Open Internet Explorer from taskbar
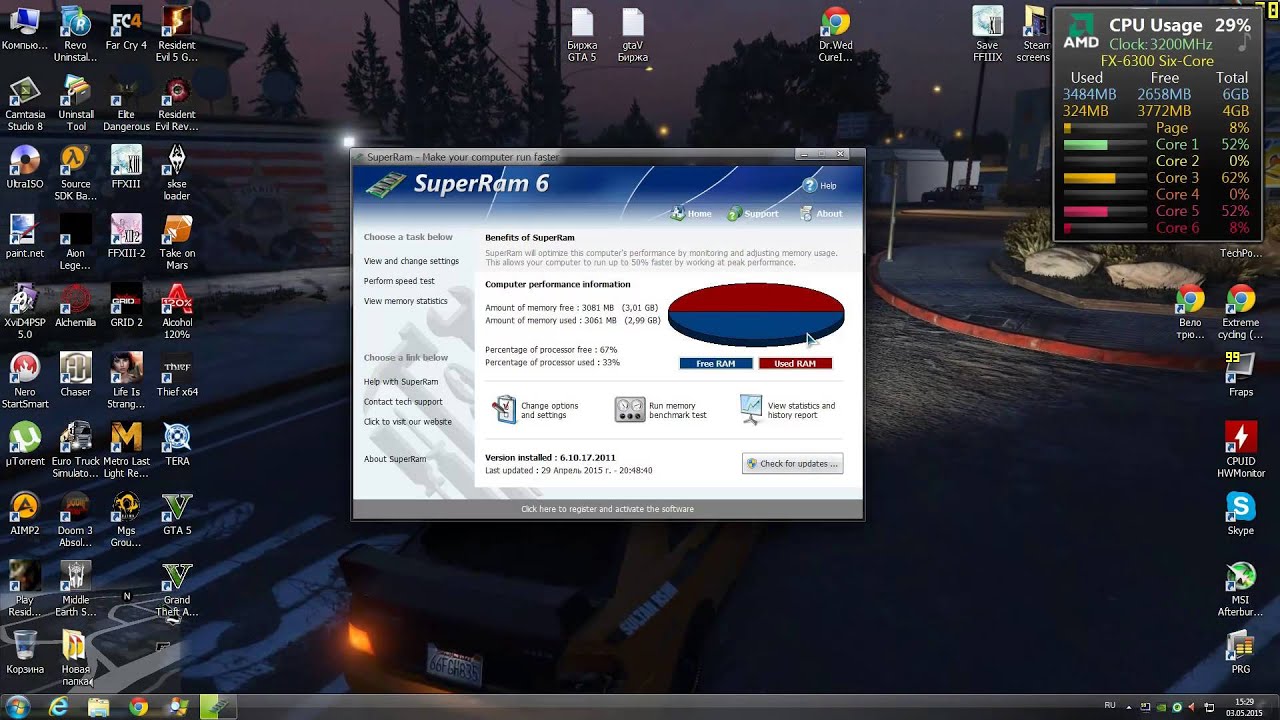Screen dimensions: 1280x720 [59, 707]
